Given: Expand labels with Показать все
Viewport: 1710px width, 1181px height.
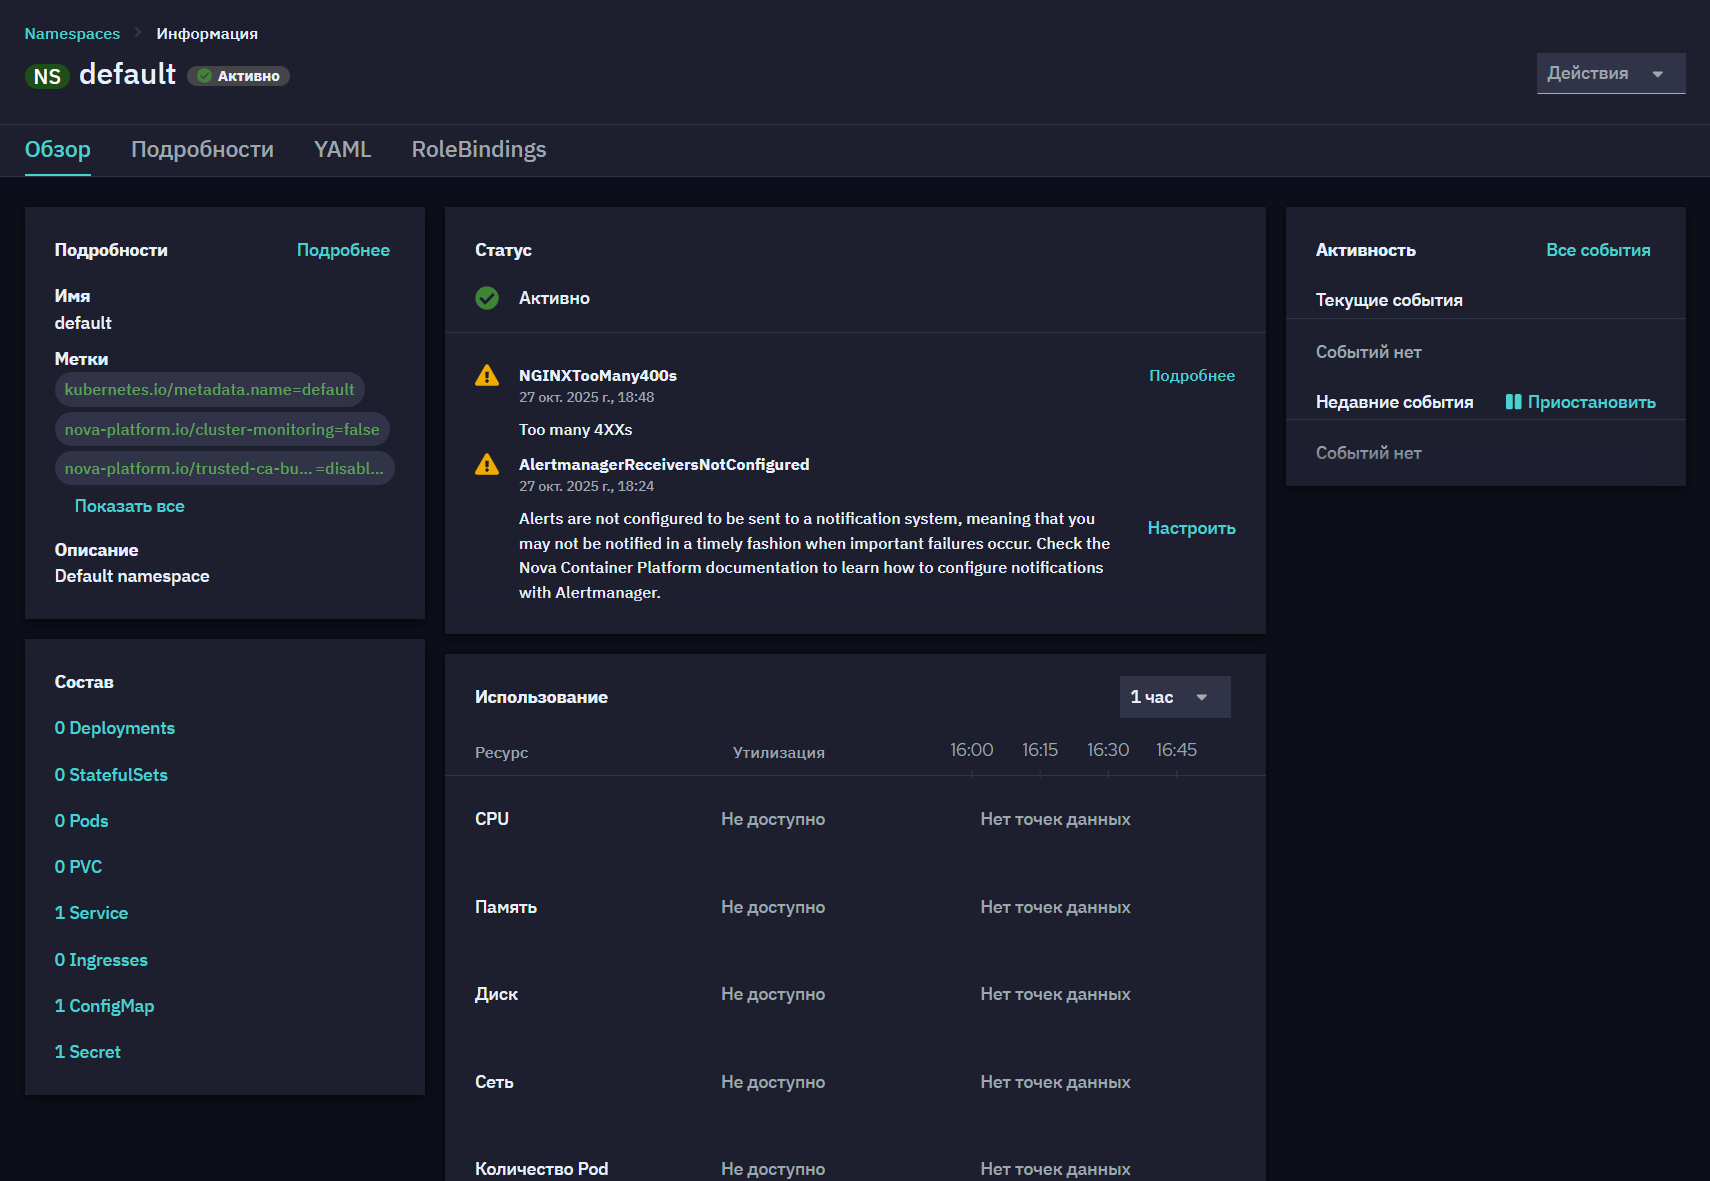Looking at the screenshot, I should 130,506.
